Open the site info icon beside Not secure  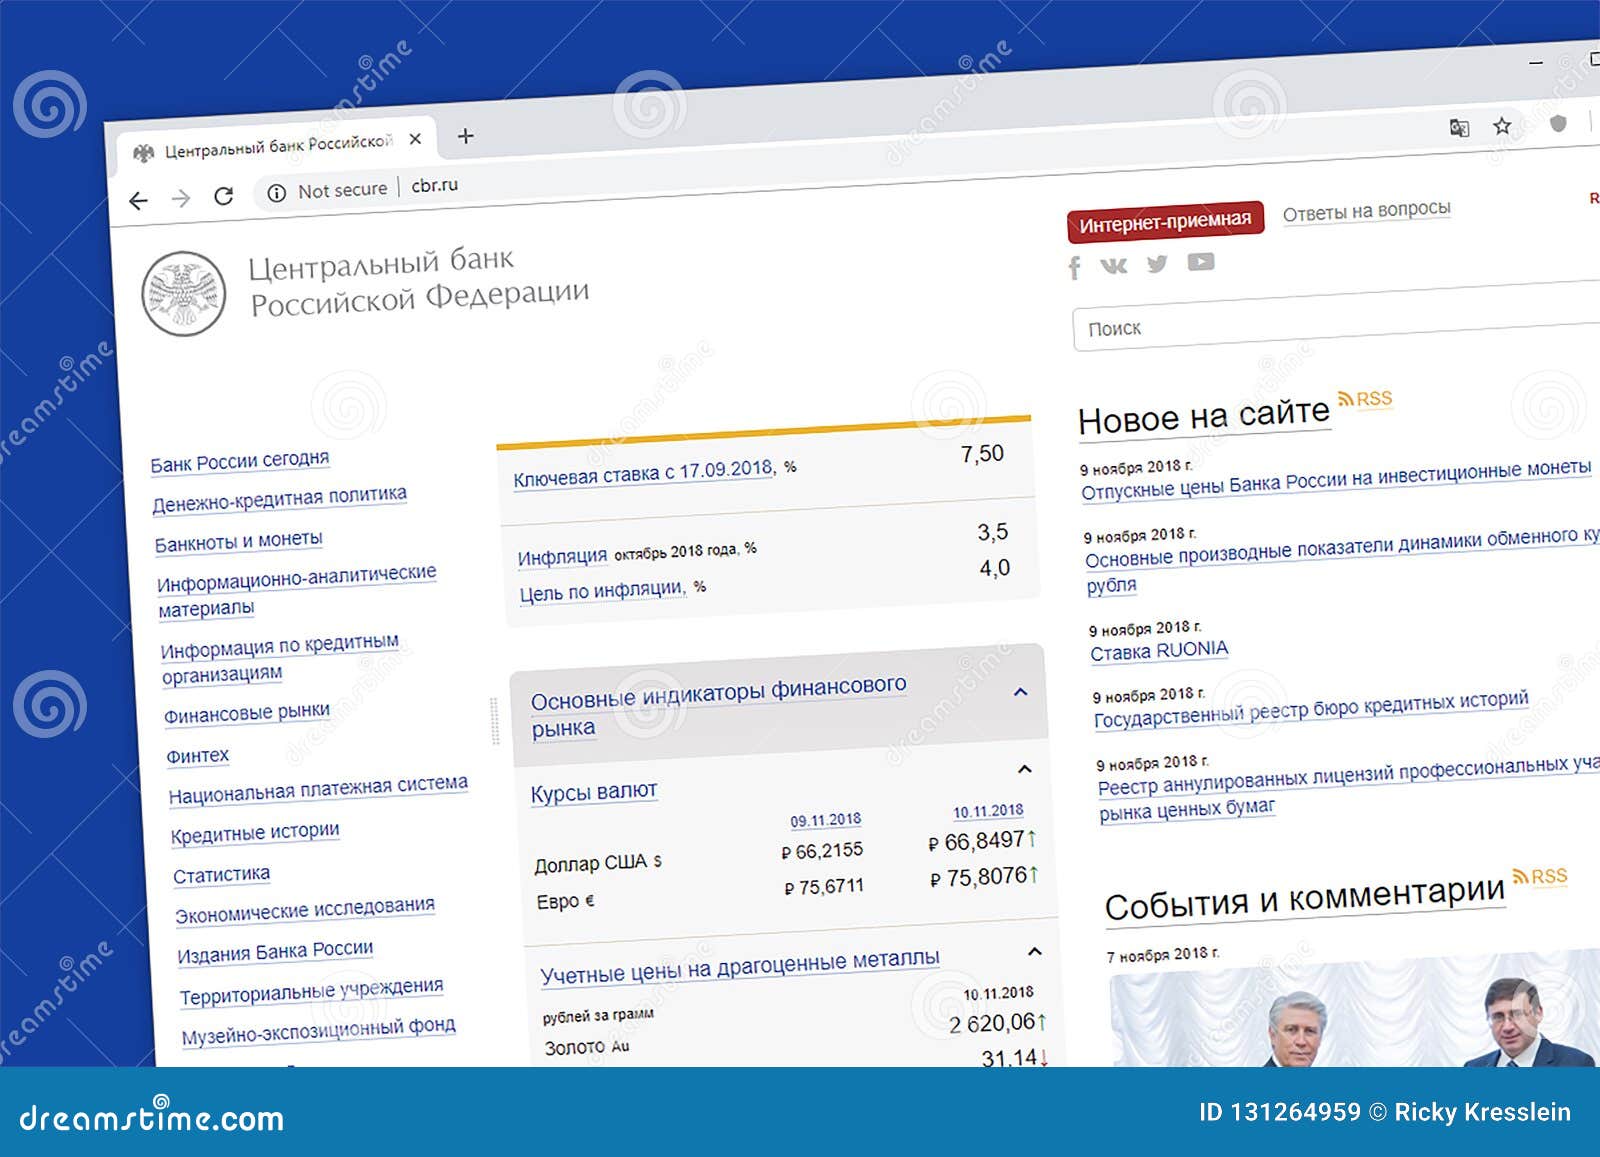[277, 193]
